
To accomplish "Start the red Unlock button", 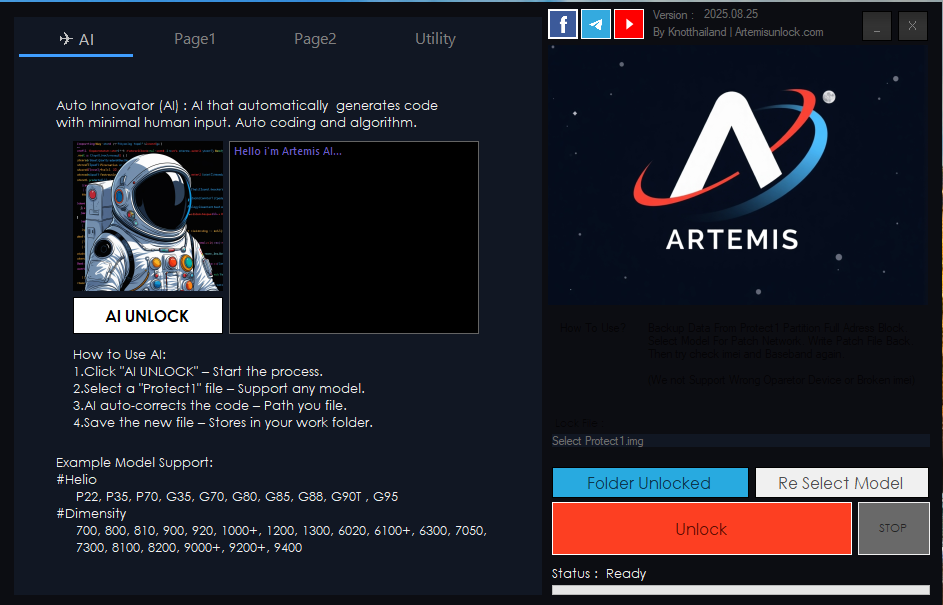I will 701,529.
